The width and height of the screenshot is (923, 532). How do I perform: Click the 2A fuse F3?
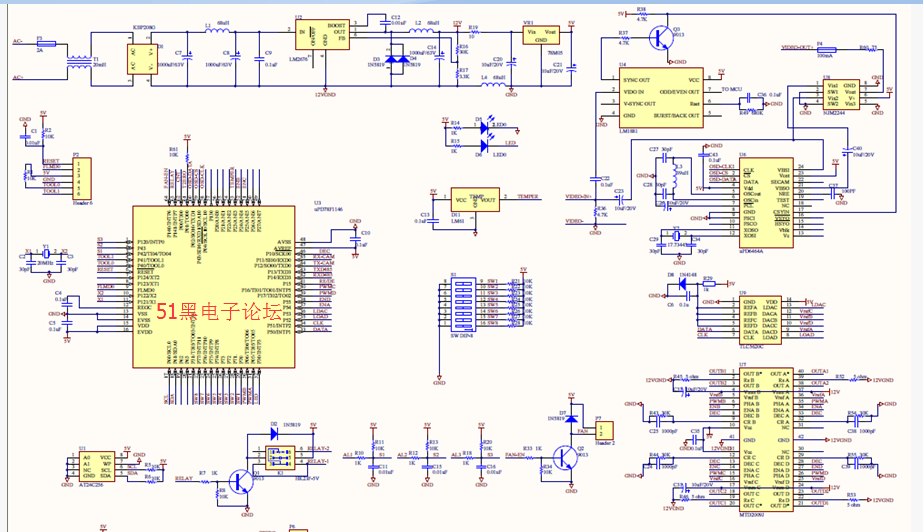tap(46, 43)
